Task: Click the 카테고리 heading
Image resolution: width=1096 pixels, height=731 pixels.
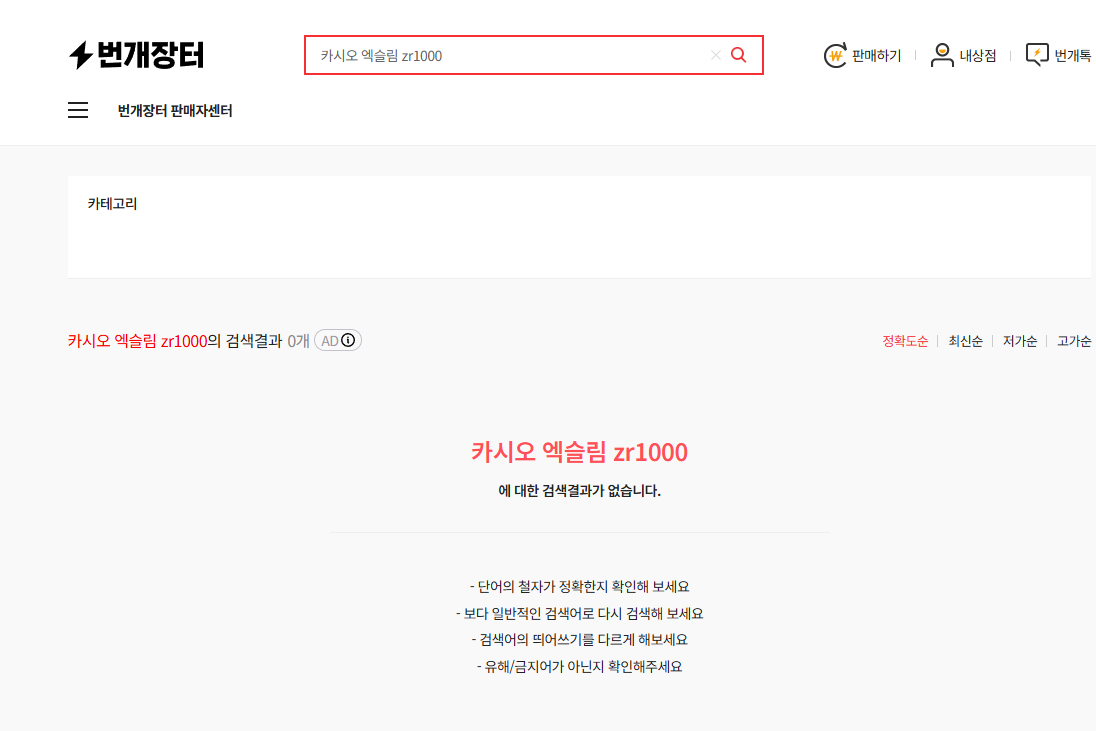Action: 112,204
